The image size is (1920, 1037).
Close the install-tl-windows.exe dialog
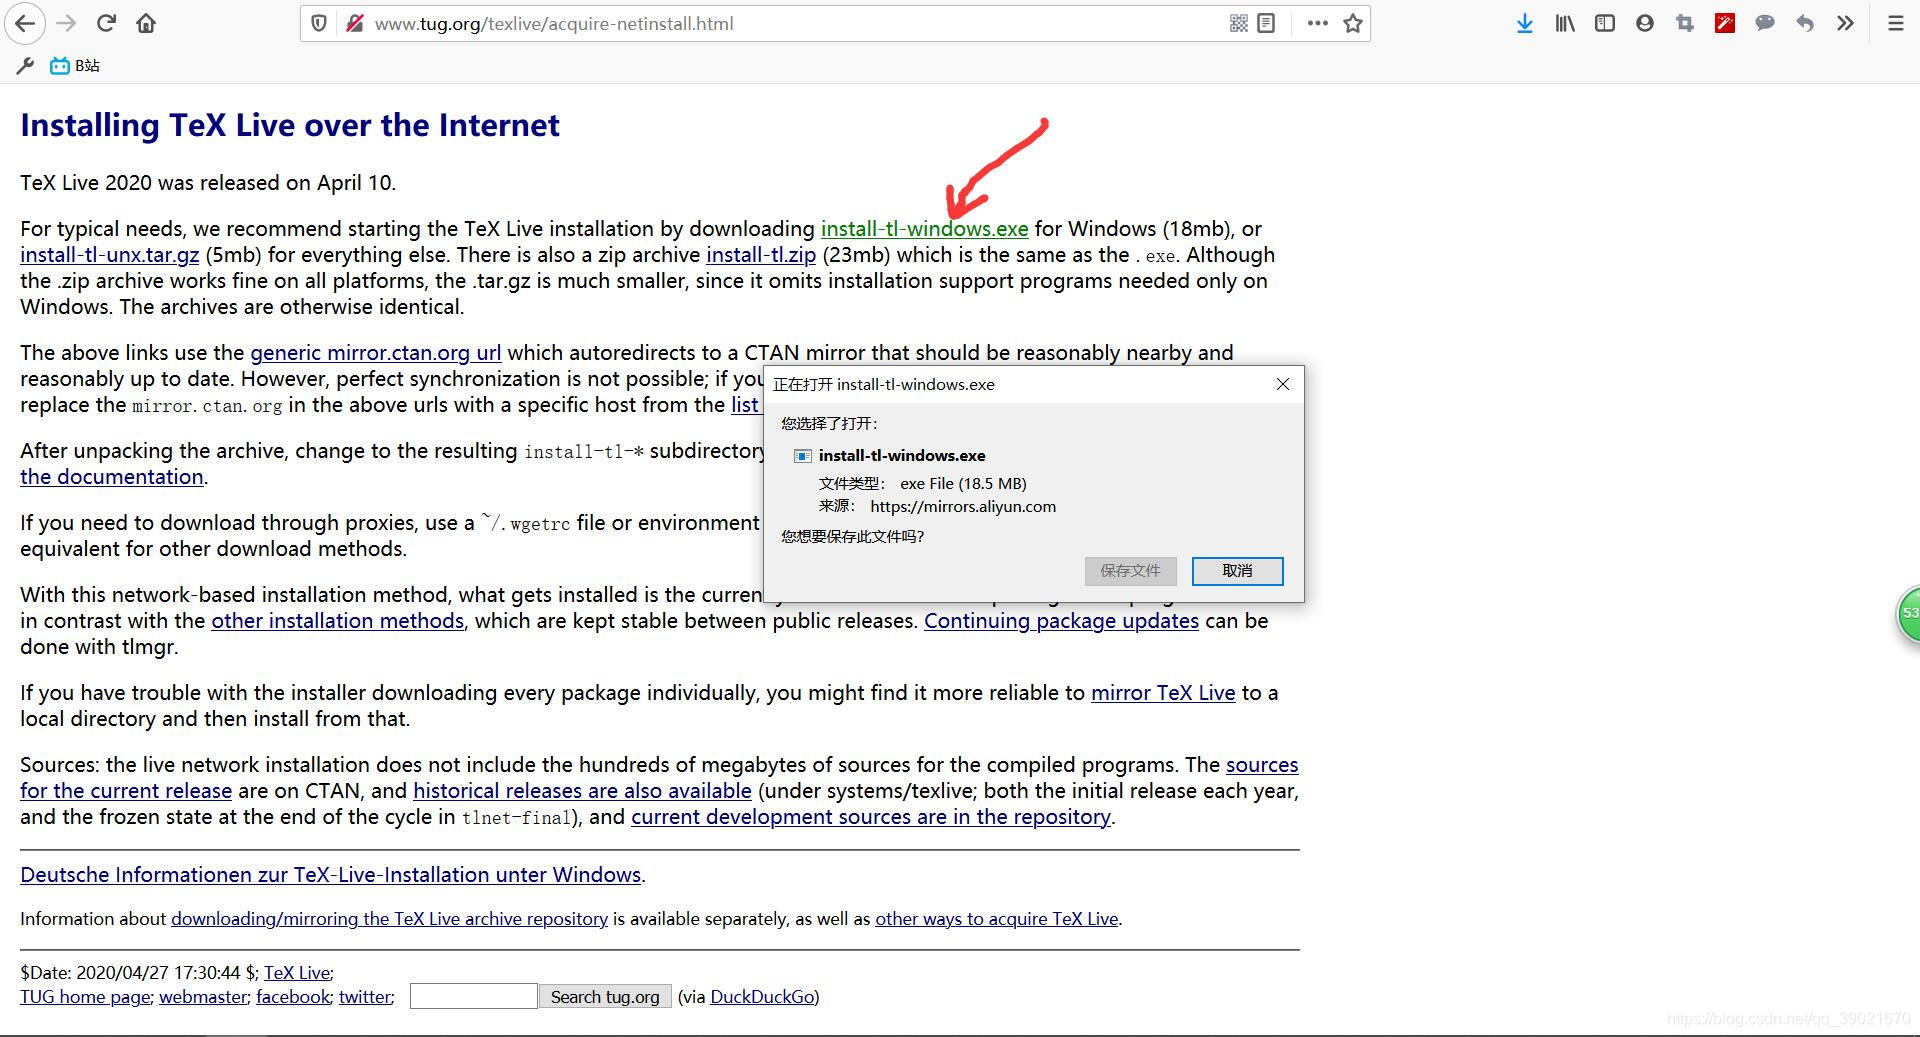pyautogui.click(x=1283, y=384)
